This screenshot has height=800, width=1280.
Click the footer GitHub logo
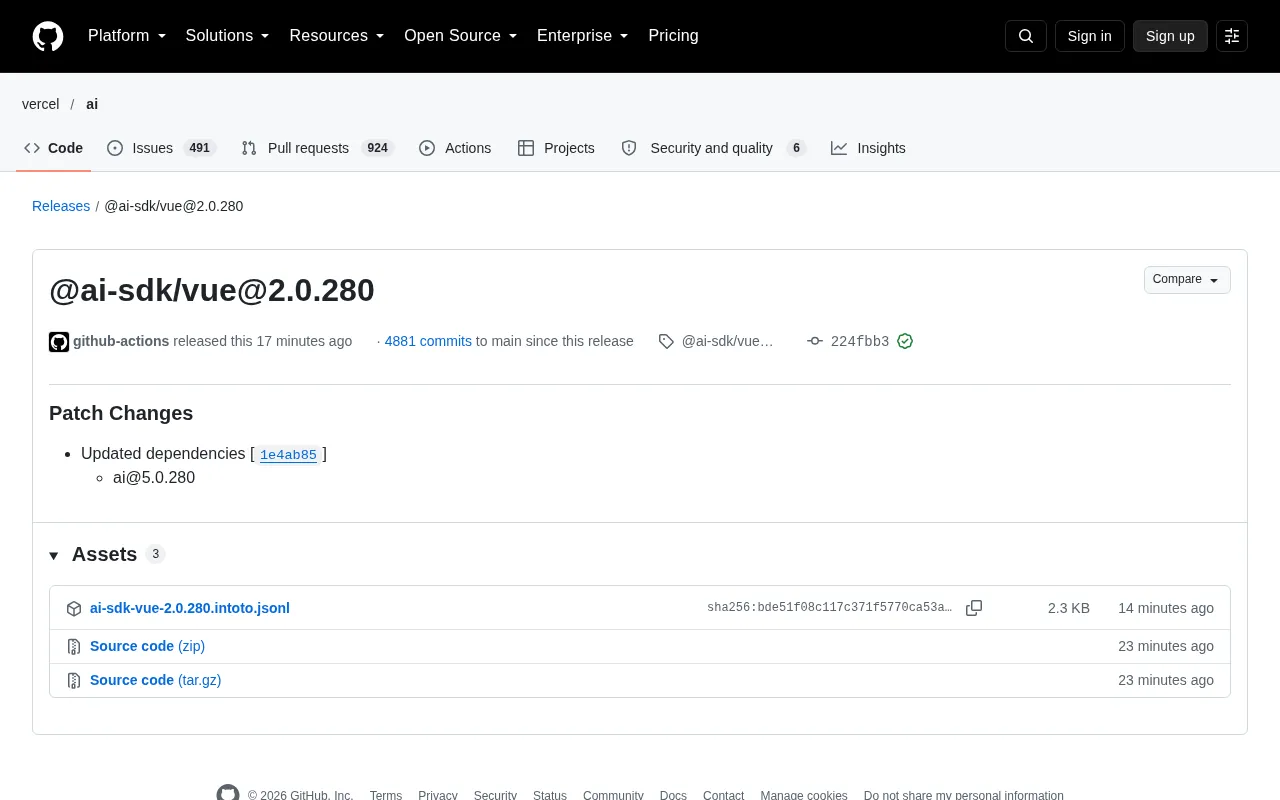(228, 795)
